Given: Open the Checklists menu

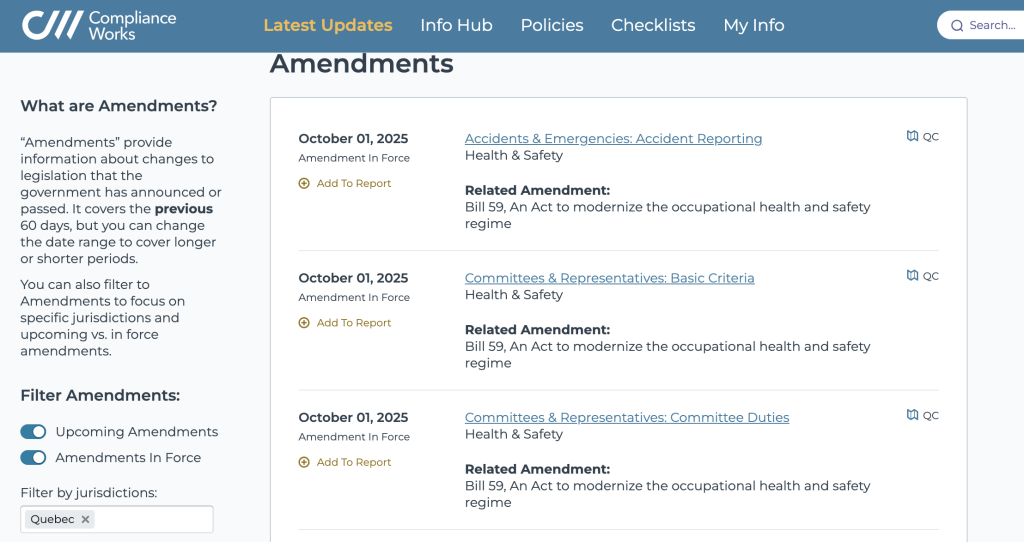Looking at the screenshot, I should point(653,25).
